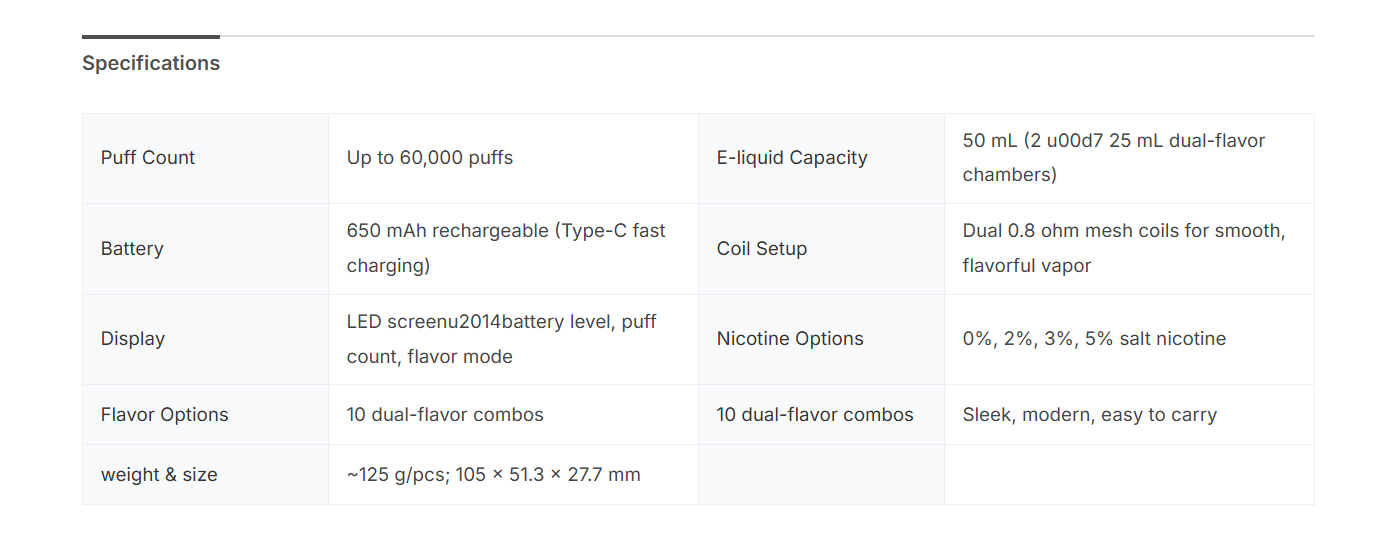
Task: Click the 'Sleek, modern, easy to carry' text
Action: 1089,415
